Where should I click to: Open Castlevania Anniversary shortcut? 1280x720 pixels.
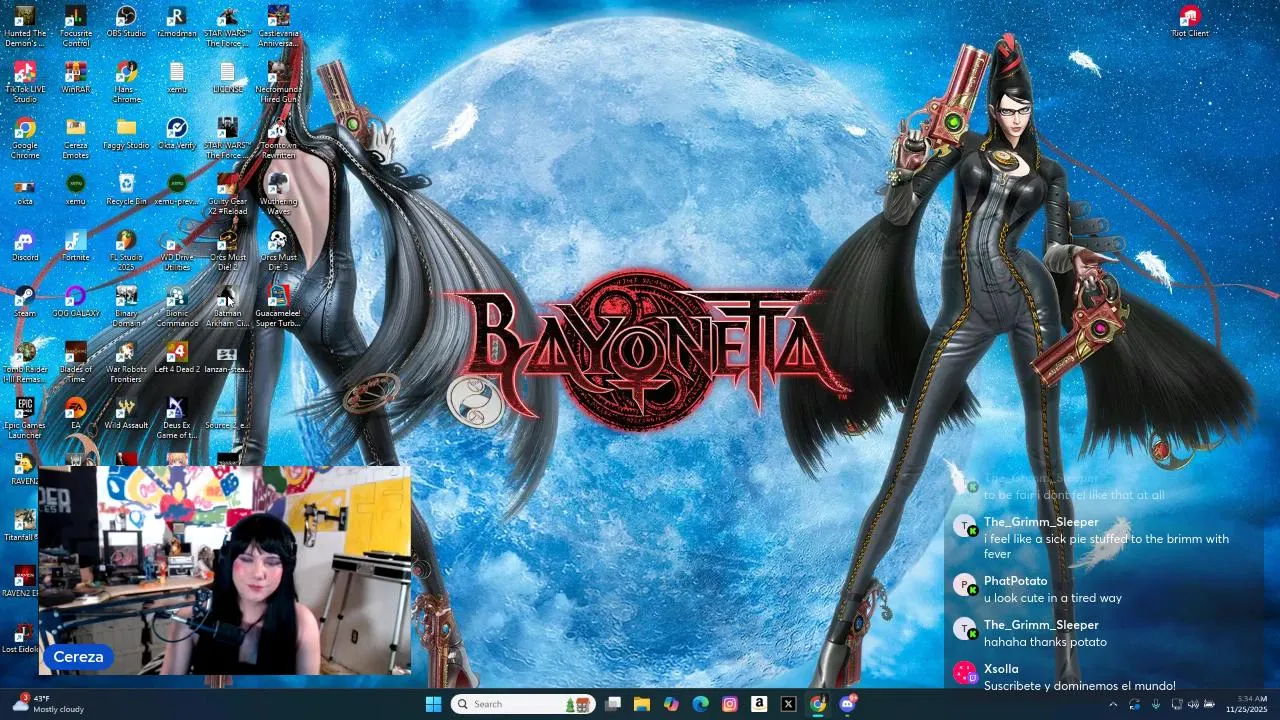278,27
